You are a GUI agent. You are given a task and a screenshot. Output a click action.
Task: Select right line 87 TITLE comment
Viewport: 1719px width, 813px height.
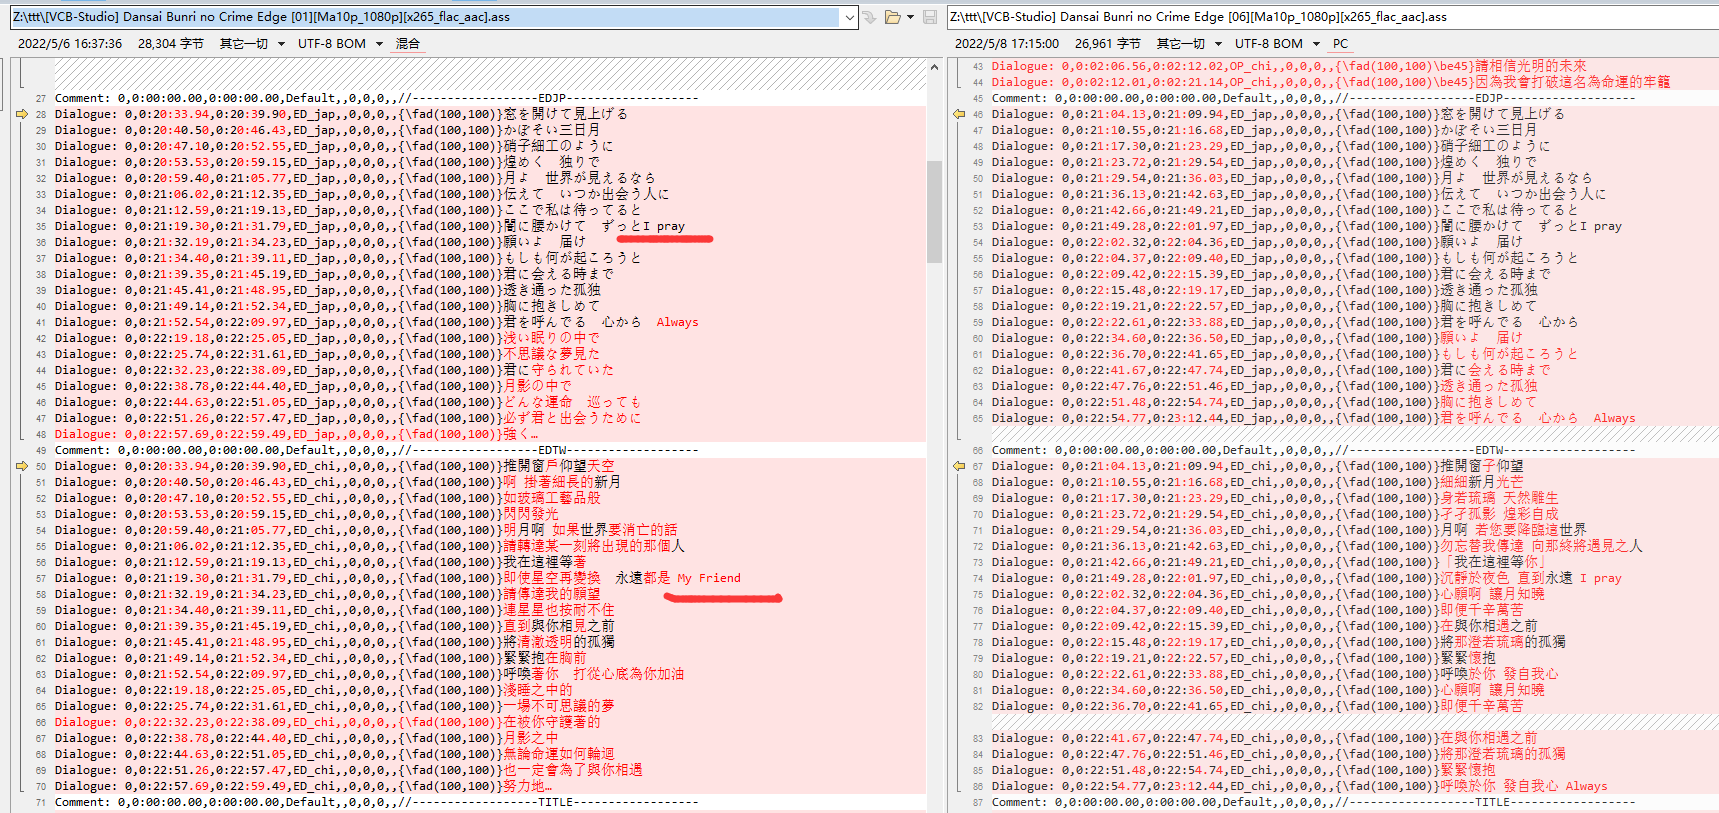click(x=1355, y=802)
